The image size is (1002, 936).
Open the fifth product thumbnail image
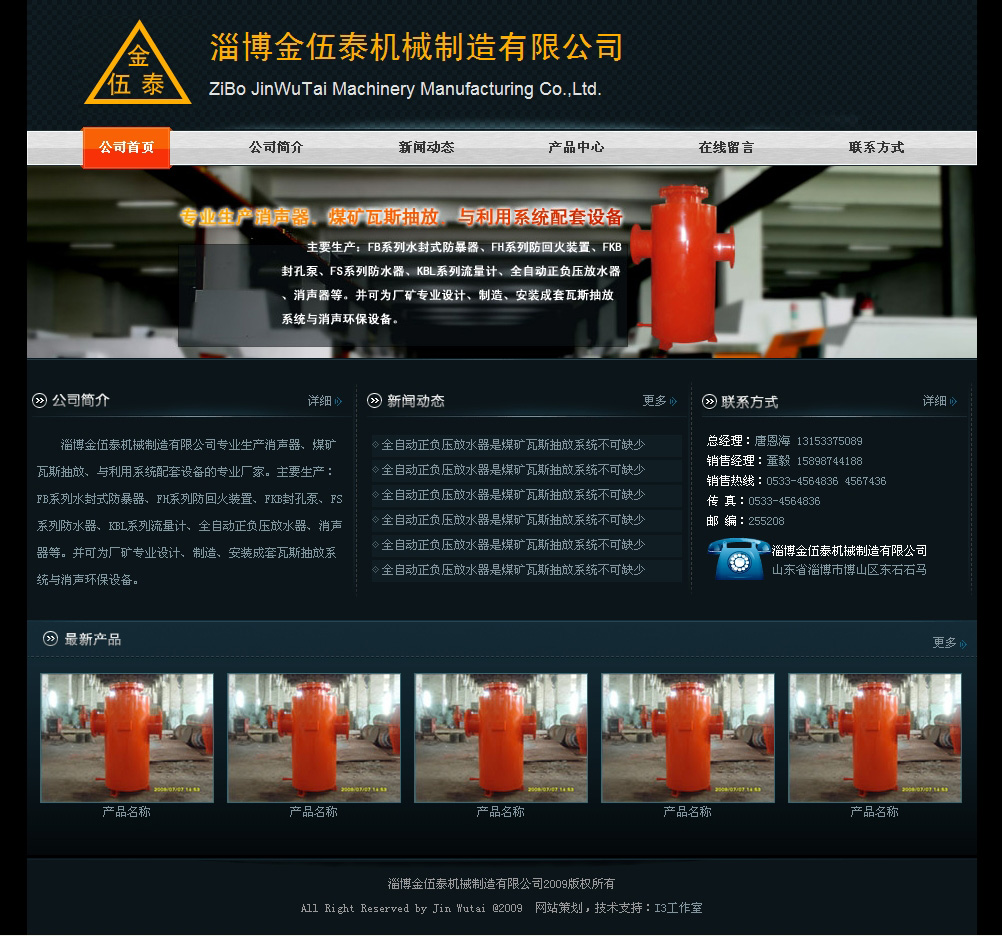(875, 738)
